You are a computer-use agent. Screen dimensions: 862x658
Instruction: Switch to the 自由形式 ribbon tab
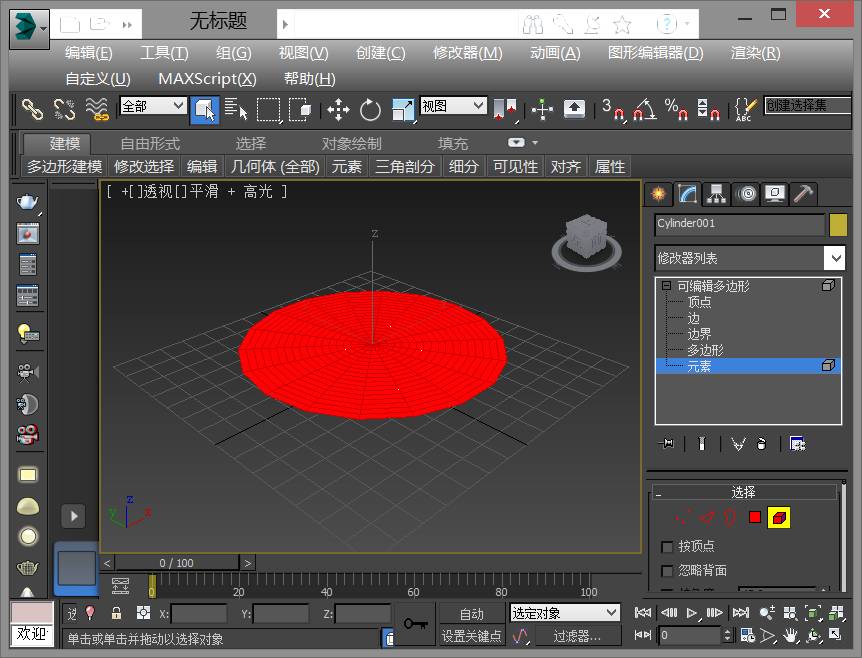(150, 143)
